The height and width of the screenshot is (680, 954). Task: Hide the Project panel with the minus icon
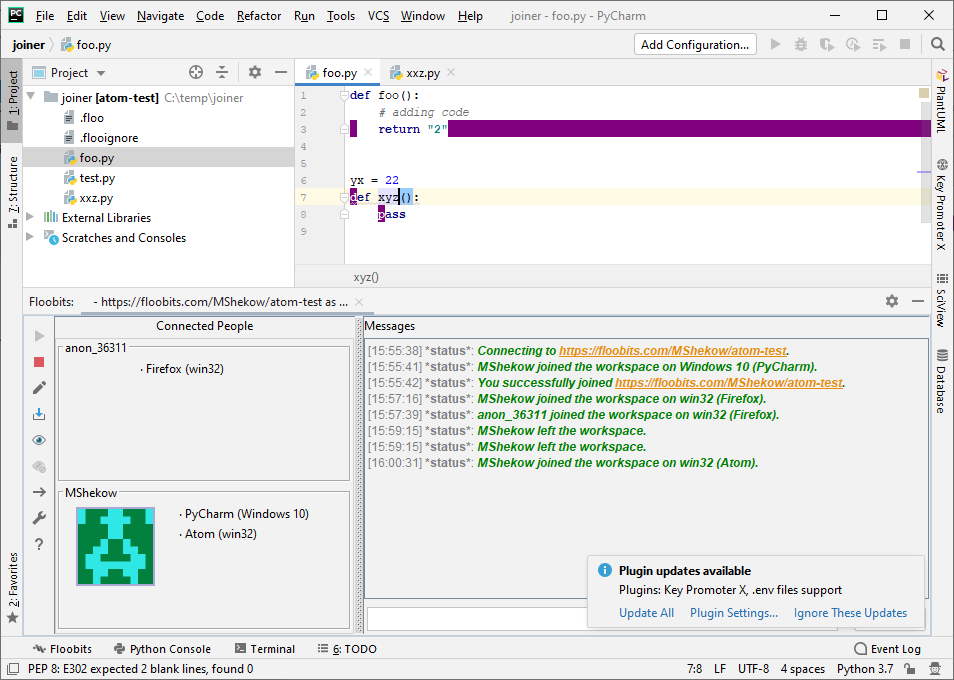point(280,72)
